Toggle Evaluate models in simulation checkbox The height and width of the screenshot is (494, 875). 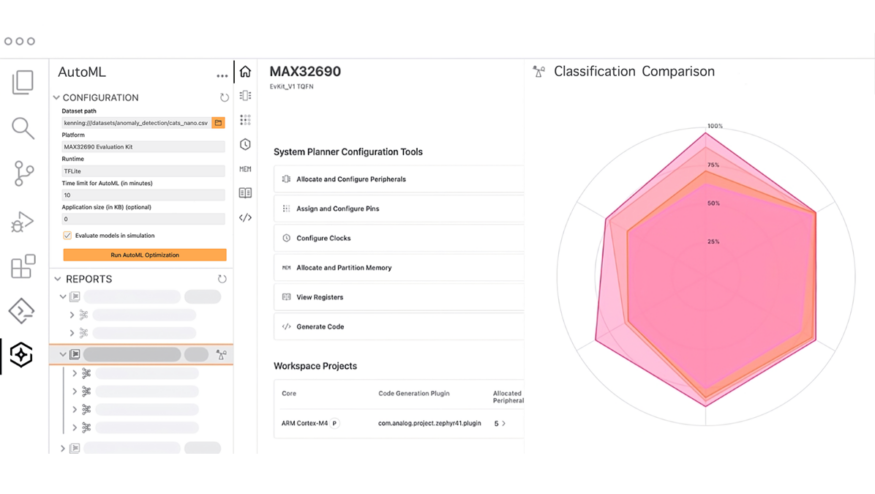click(x=67, y=236)
